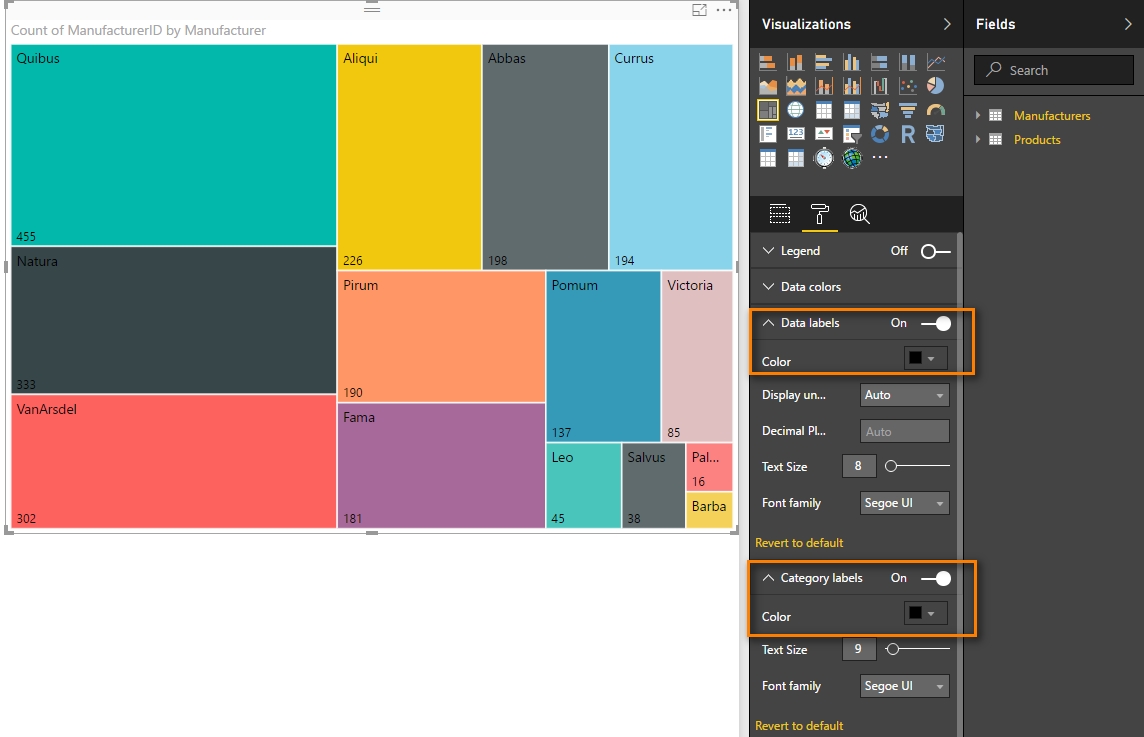Select the card (123) visualization
Viewport: 1144px width, 737px height.
pyautogui.click(x=795, y=134)
